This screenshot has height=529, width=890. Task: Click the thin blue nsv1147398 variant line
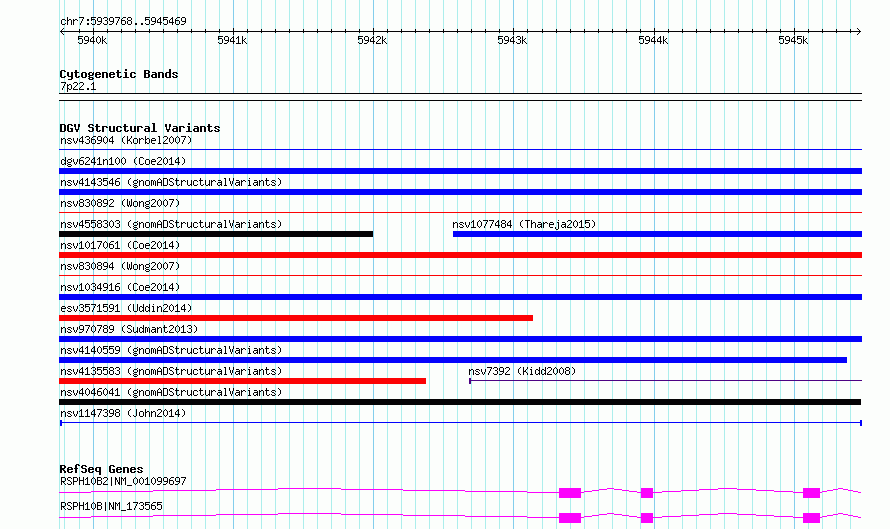(x=461, y=423)
